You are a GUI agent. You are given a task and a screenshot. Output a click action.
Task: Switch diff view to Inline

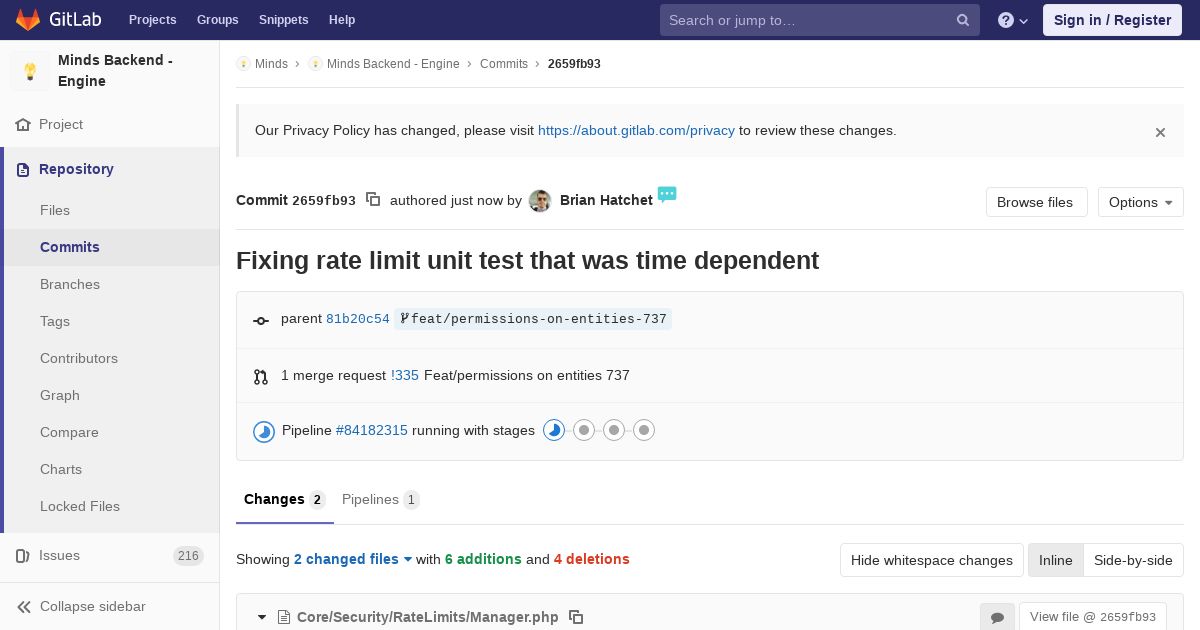1056,560
